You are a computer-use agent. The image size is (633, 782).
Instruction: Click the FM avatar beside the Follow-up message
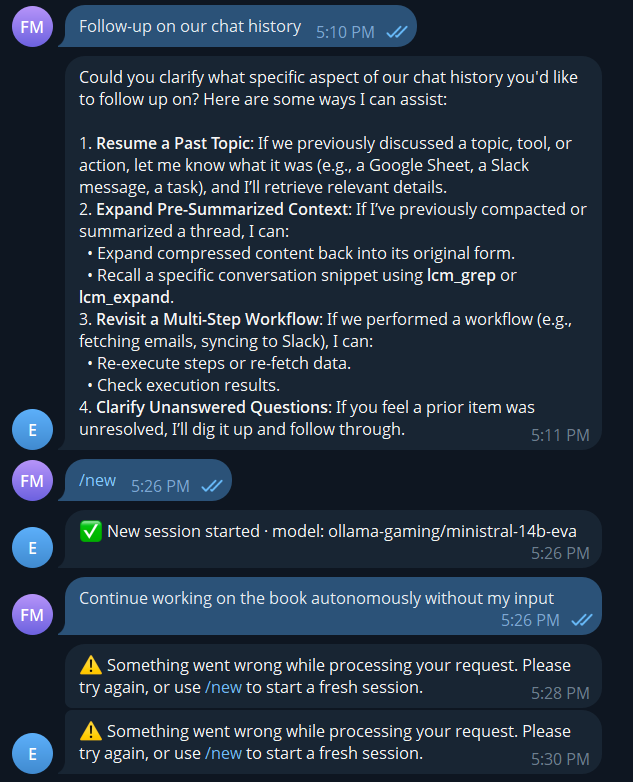tap(32, 27)
